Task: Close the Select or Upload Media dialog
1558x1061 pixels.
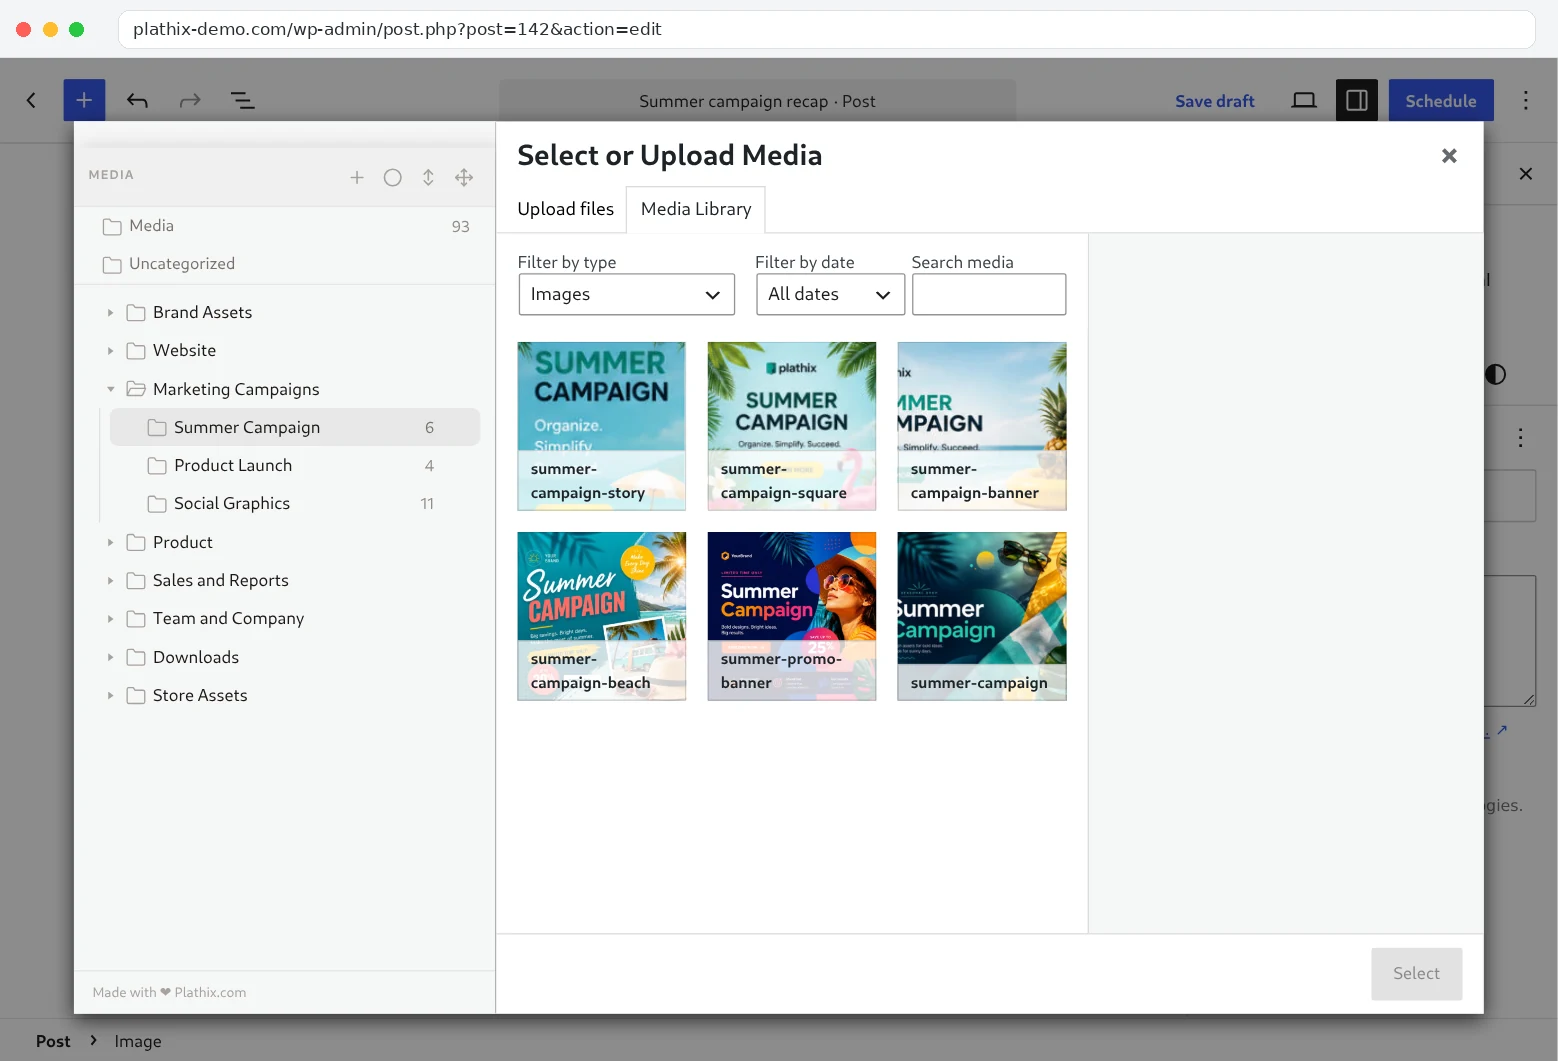Action: (1449, 156)
